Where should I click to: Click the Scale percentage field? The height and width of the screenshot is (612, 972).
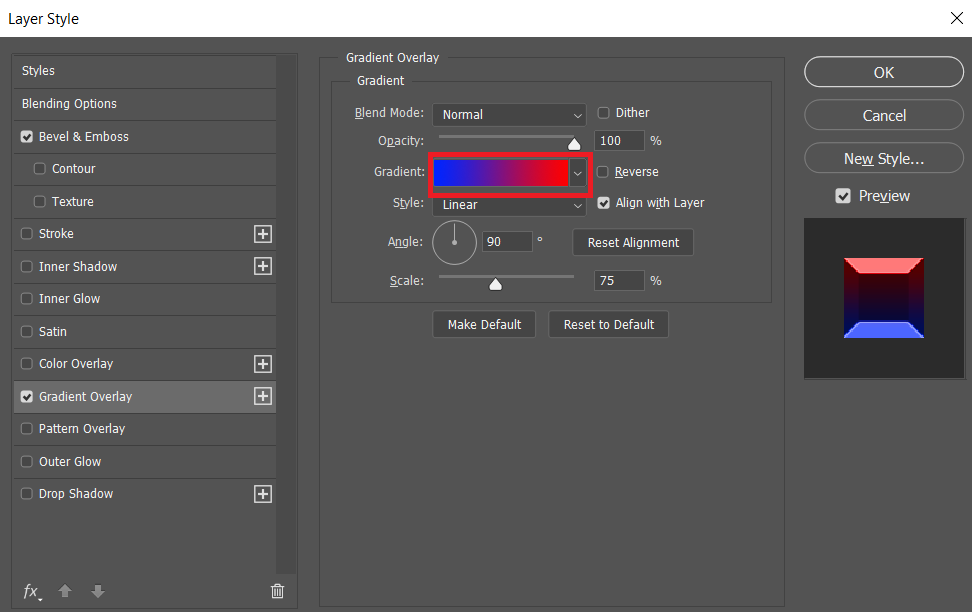[x=619, y=281]
